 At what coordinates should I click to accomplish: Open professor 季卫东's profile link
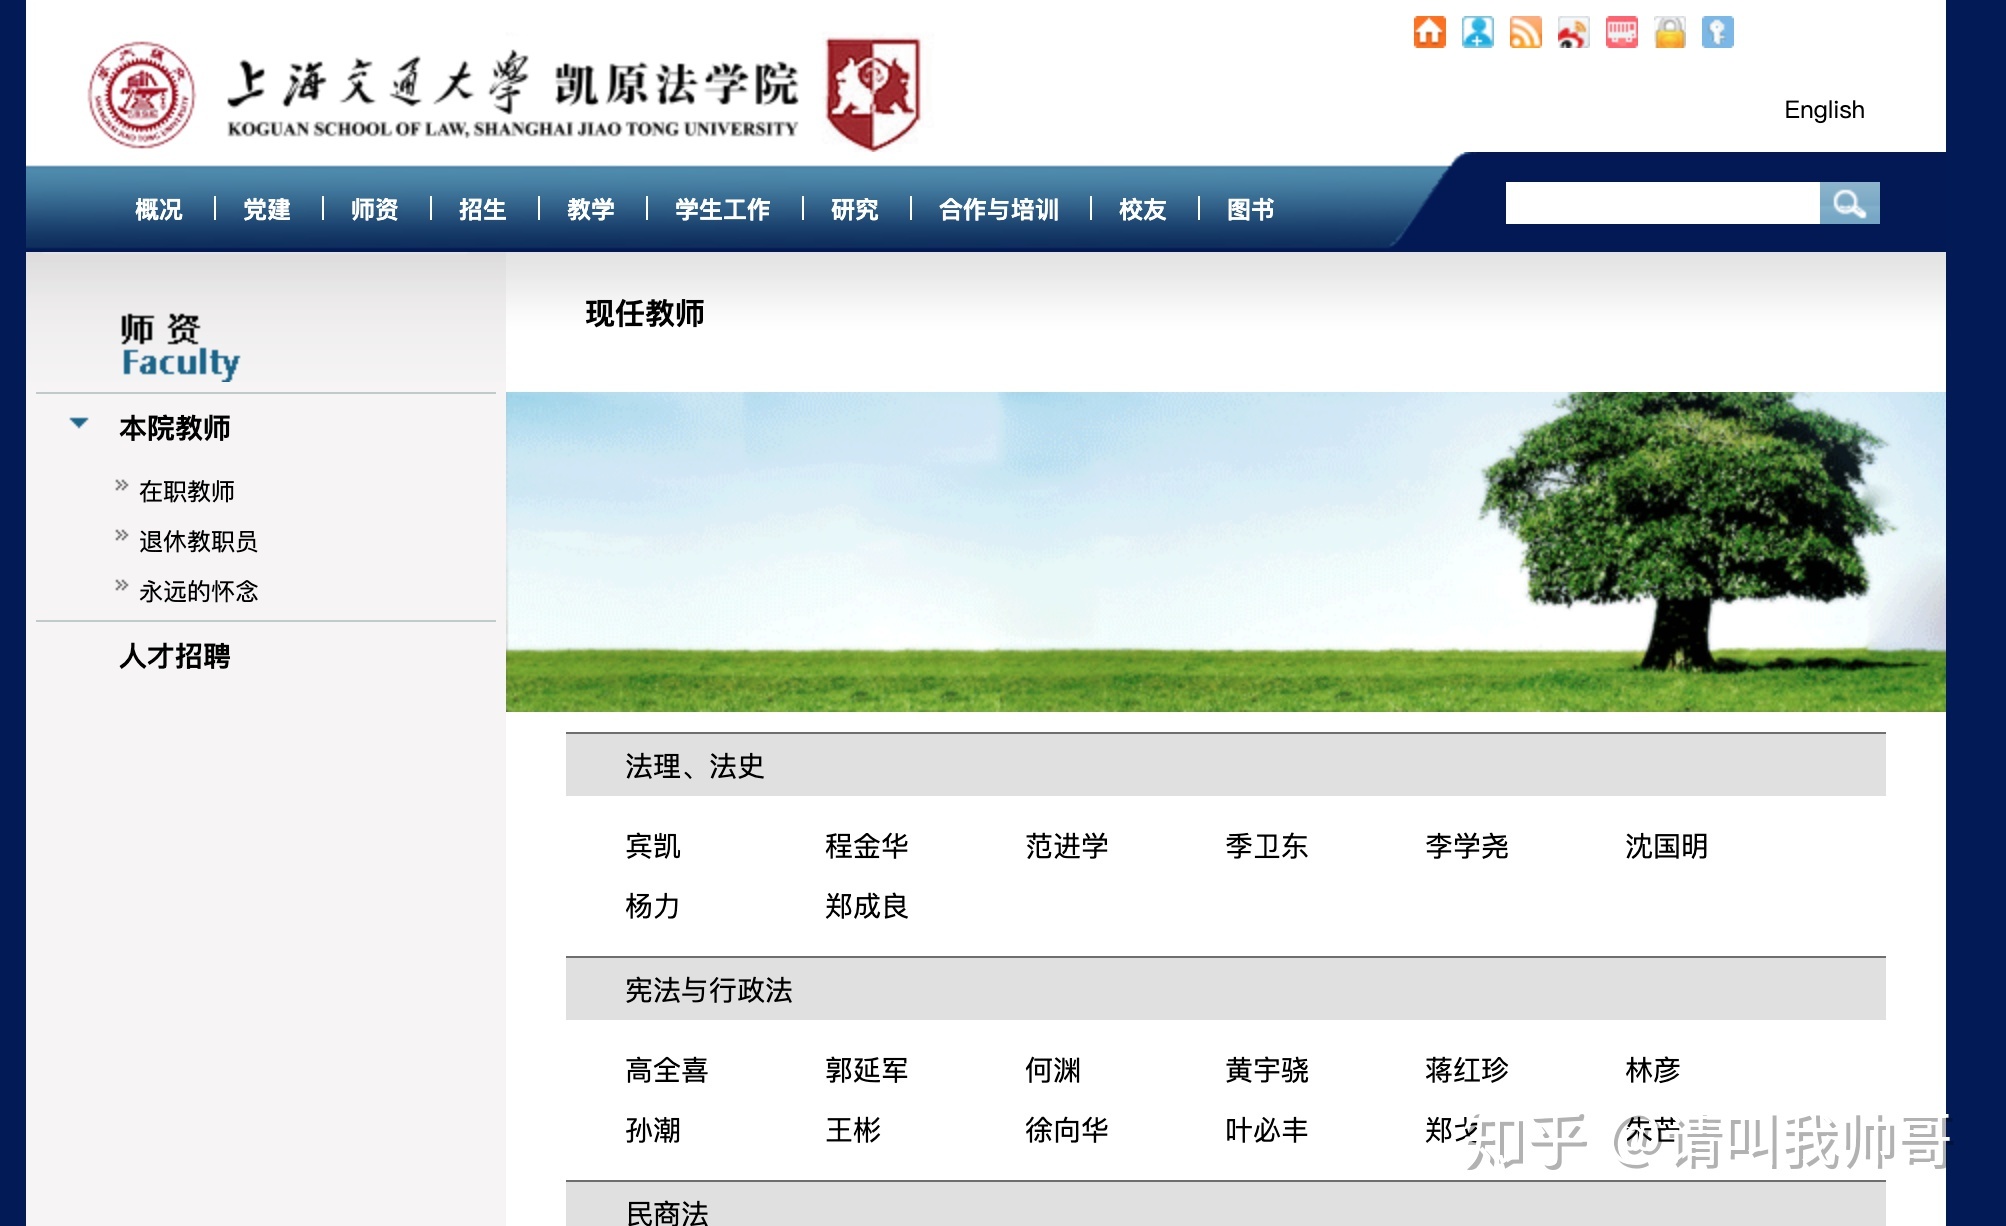[1265, 846]
